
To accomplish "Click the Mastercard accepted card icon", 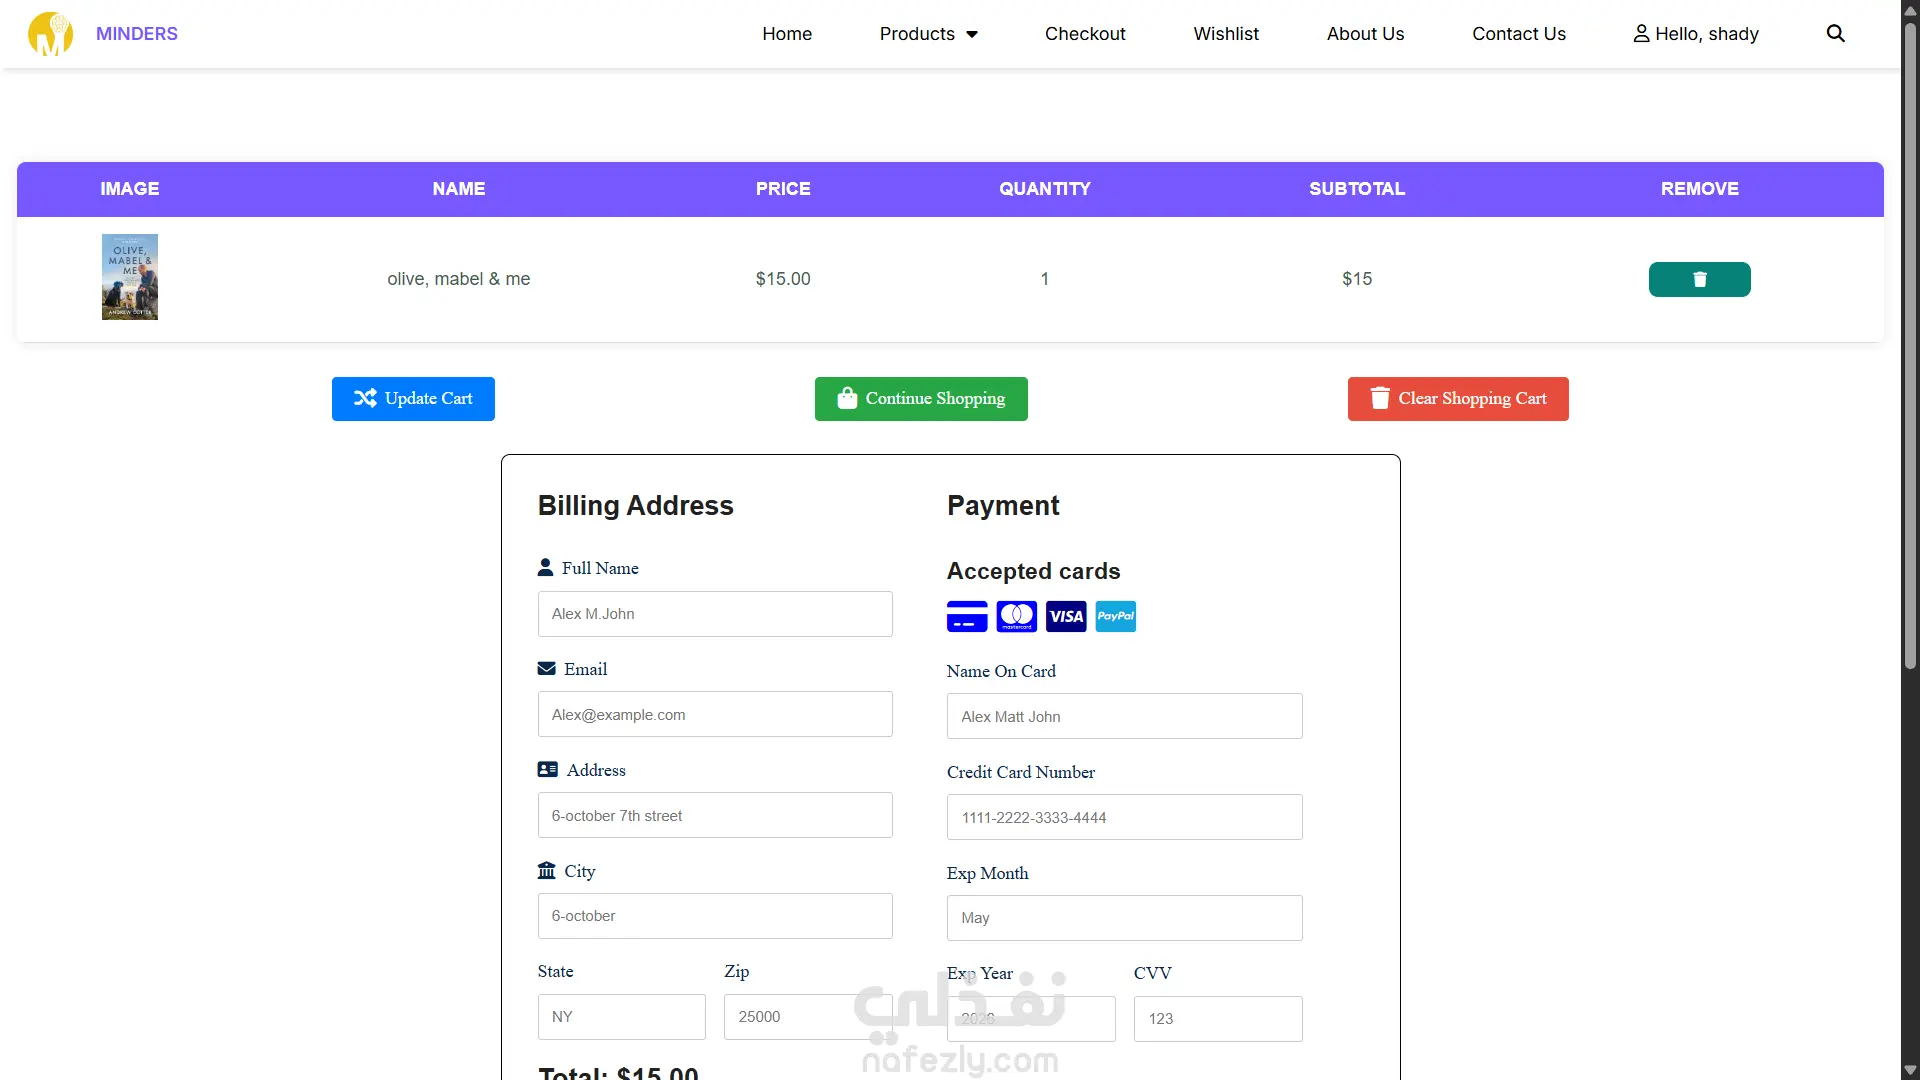I will [1016, 616].
